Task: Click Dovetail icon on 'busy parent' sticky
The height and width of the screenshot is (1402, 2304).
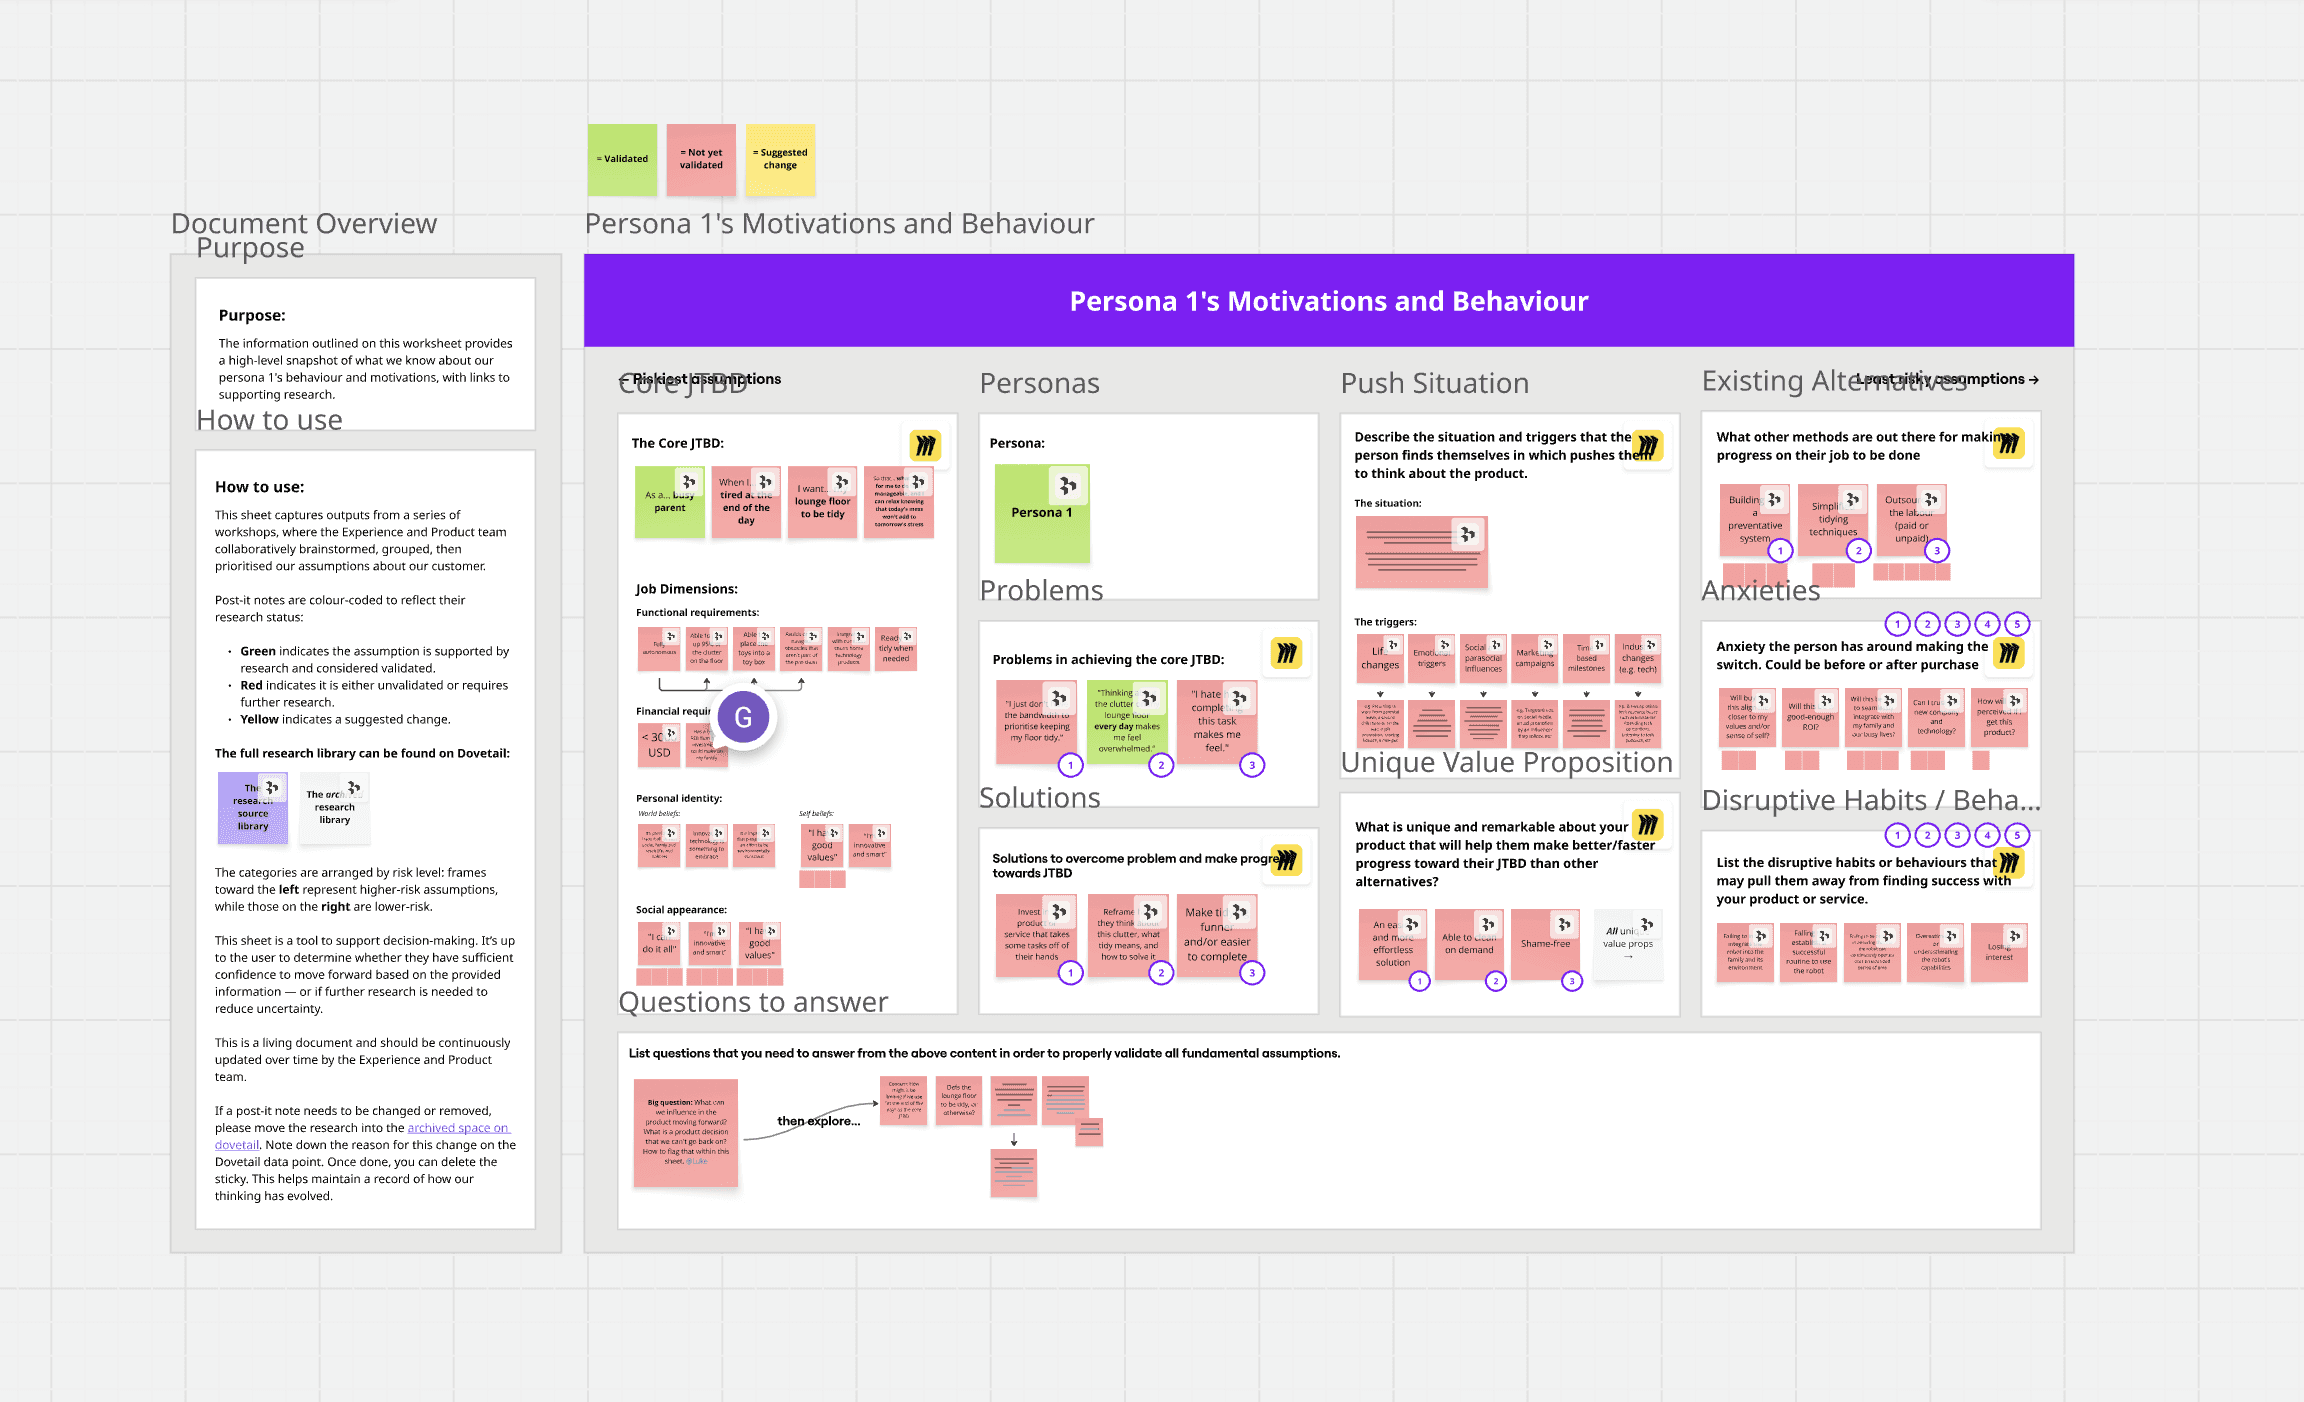Action: click(688, 482)
